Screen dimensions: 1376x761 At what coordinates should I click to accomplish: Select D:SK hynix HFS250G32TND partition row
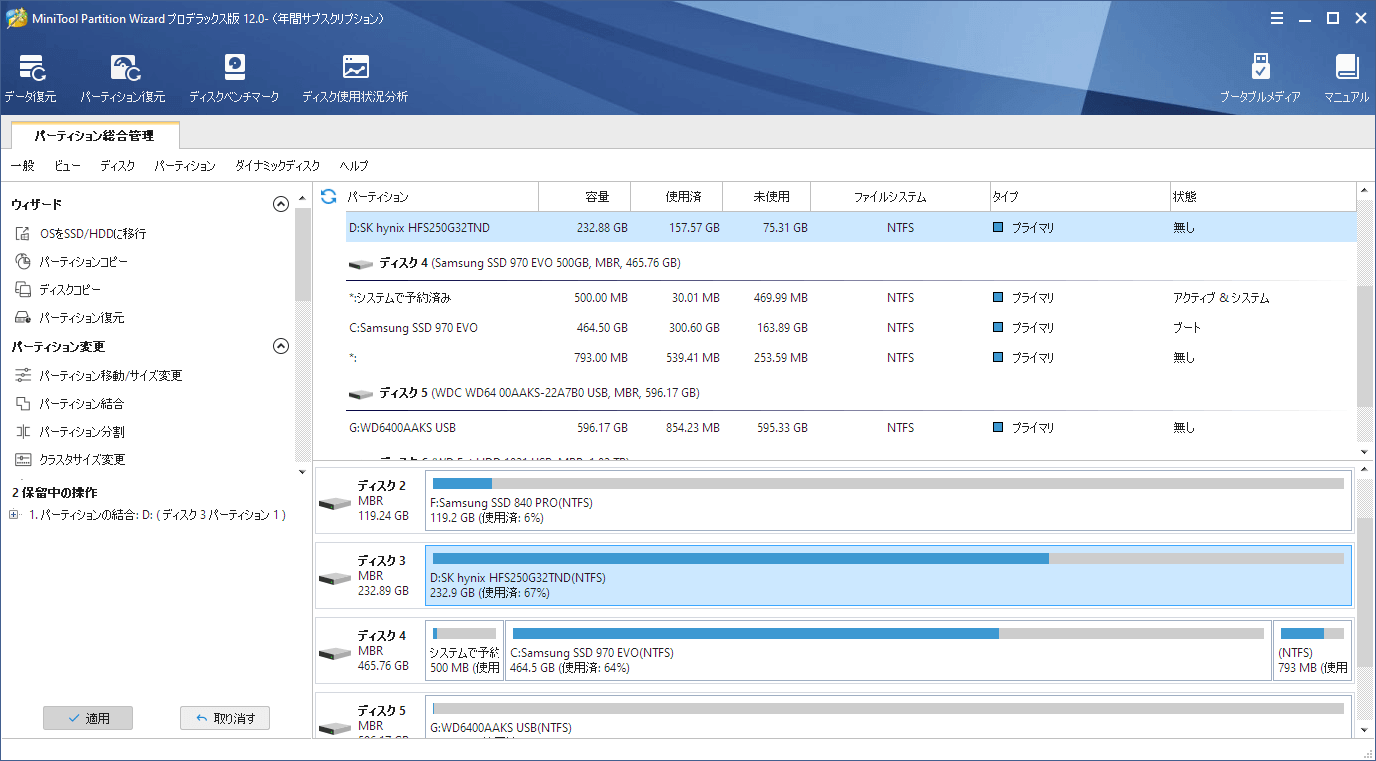pyautogui.click(x=851, y=227)
